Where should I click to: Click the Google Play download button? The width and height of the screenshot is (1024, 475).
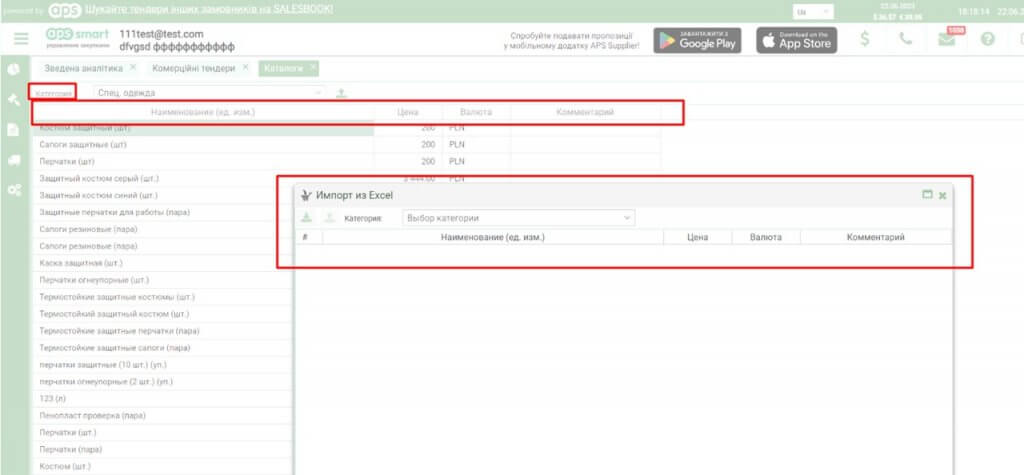point(697,41)
